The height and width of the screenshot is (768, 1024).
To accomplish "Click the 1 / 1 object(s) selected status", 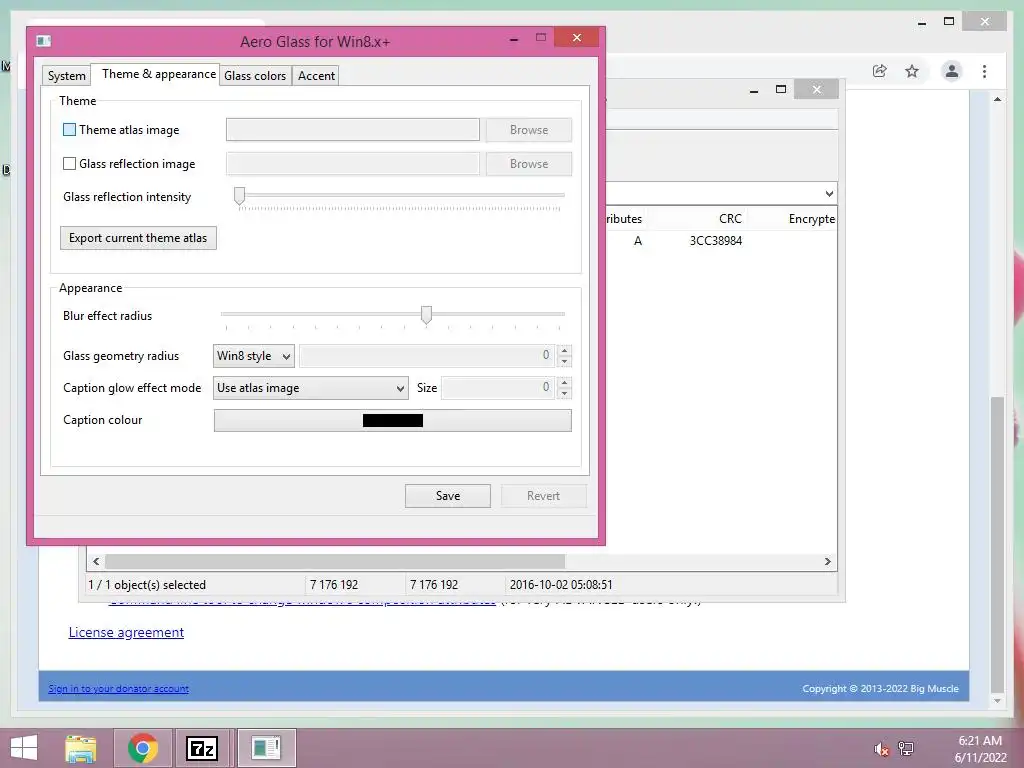I will pyautogui.click(x=147, y=584).
